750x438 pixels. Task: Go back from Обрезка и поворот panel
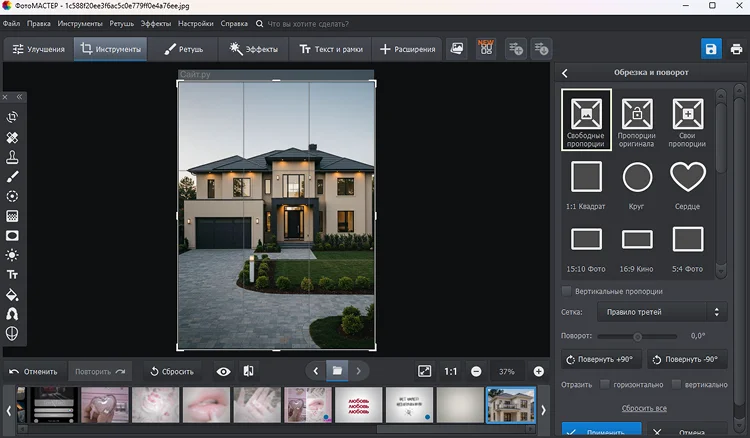(565, 73)
